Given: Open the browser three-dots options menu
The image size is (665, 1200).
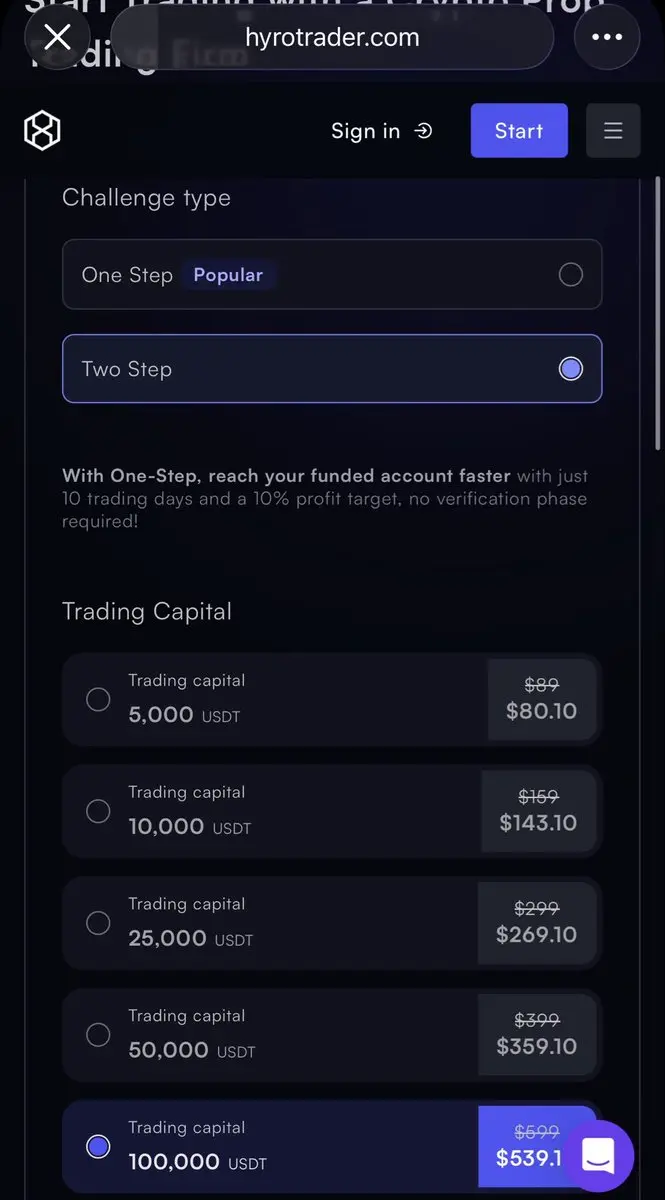Looking at the screenshot, I should (607, 38).
